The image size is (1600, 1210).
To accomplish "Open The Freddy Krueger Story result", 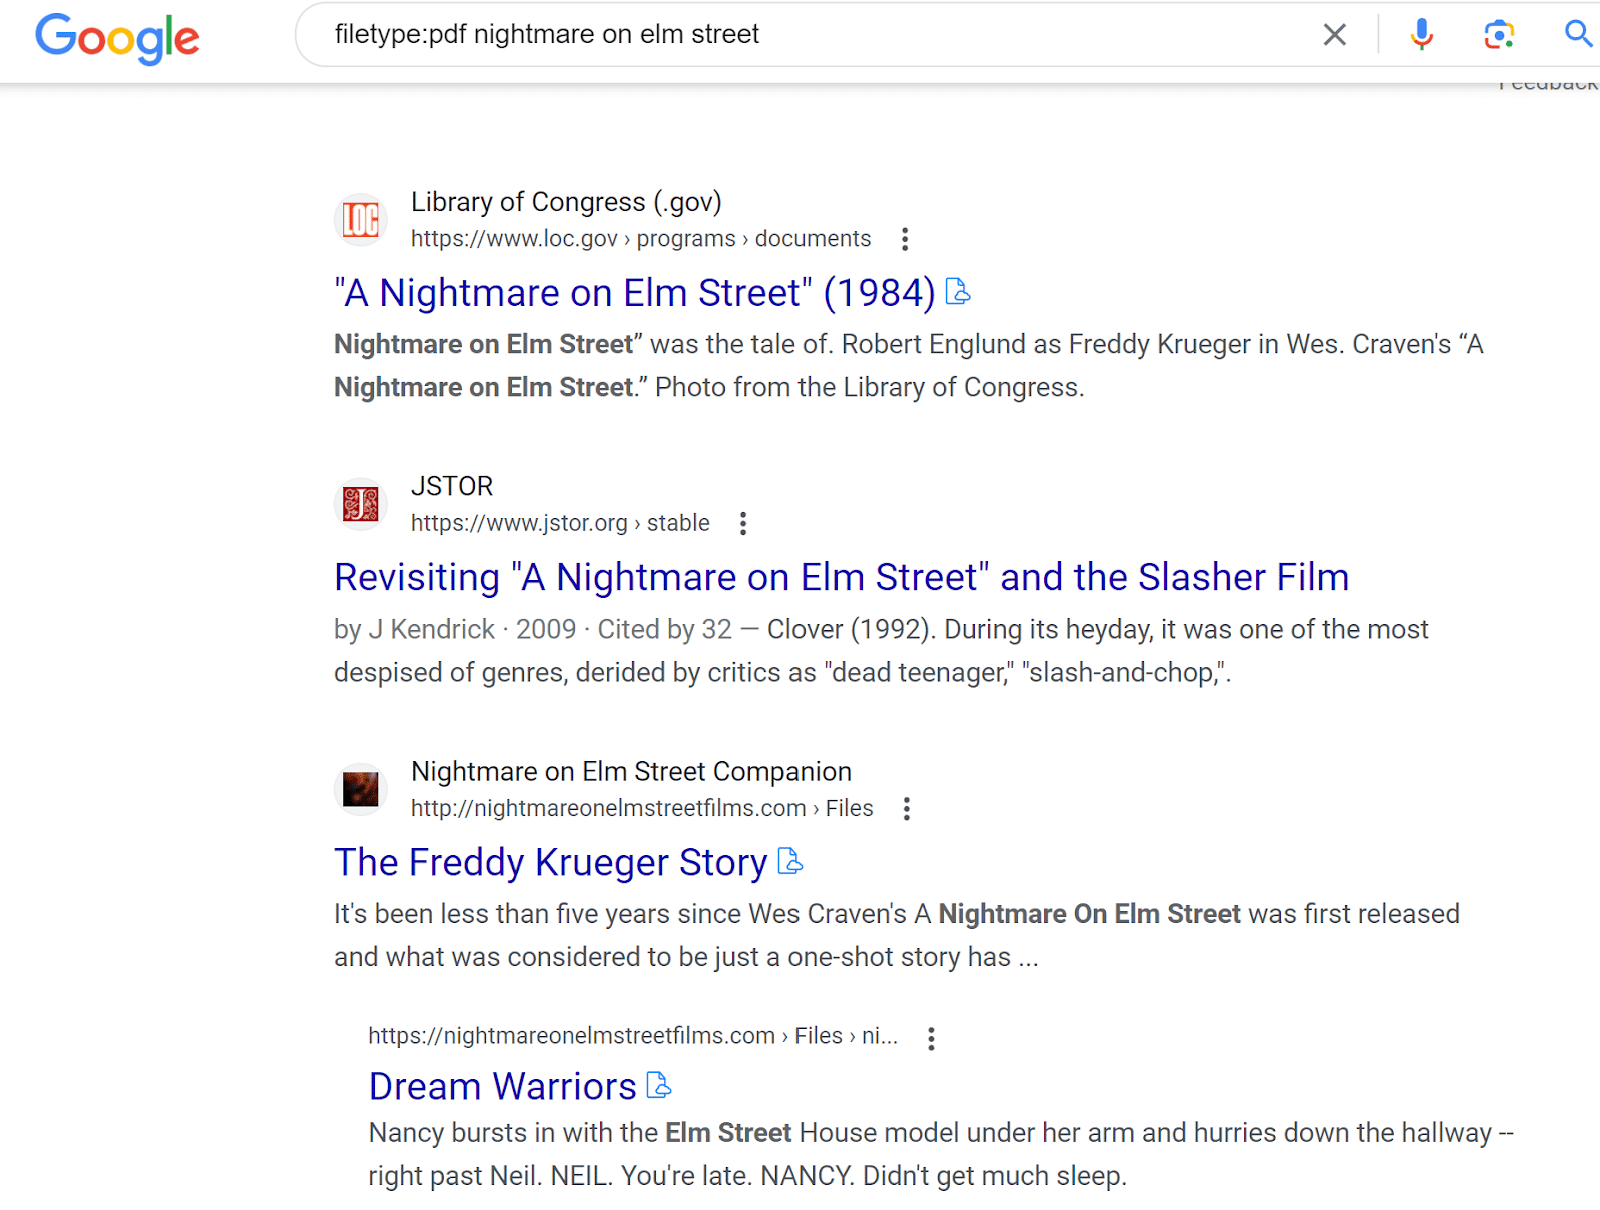I will pos(551,862).
